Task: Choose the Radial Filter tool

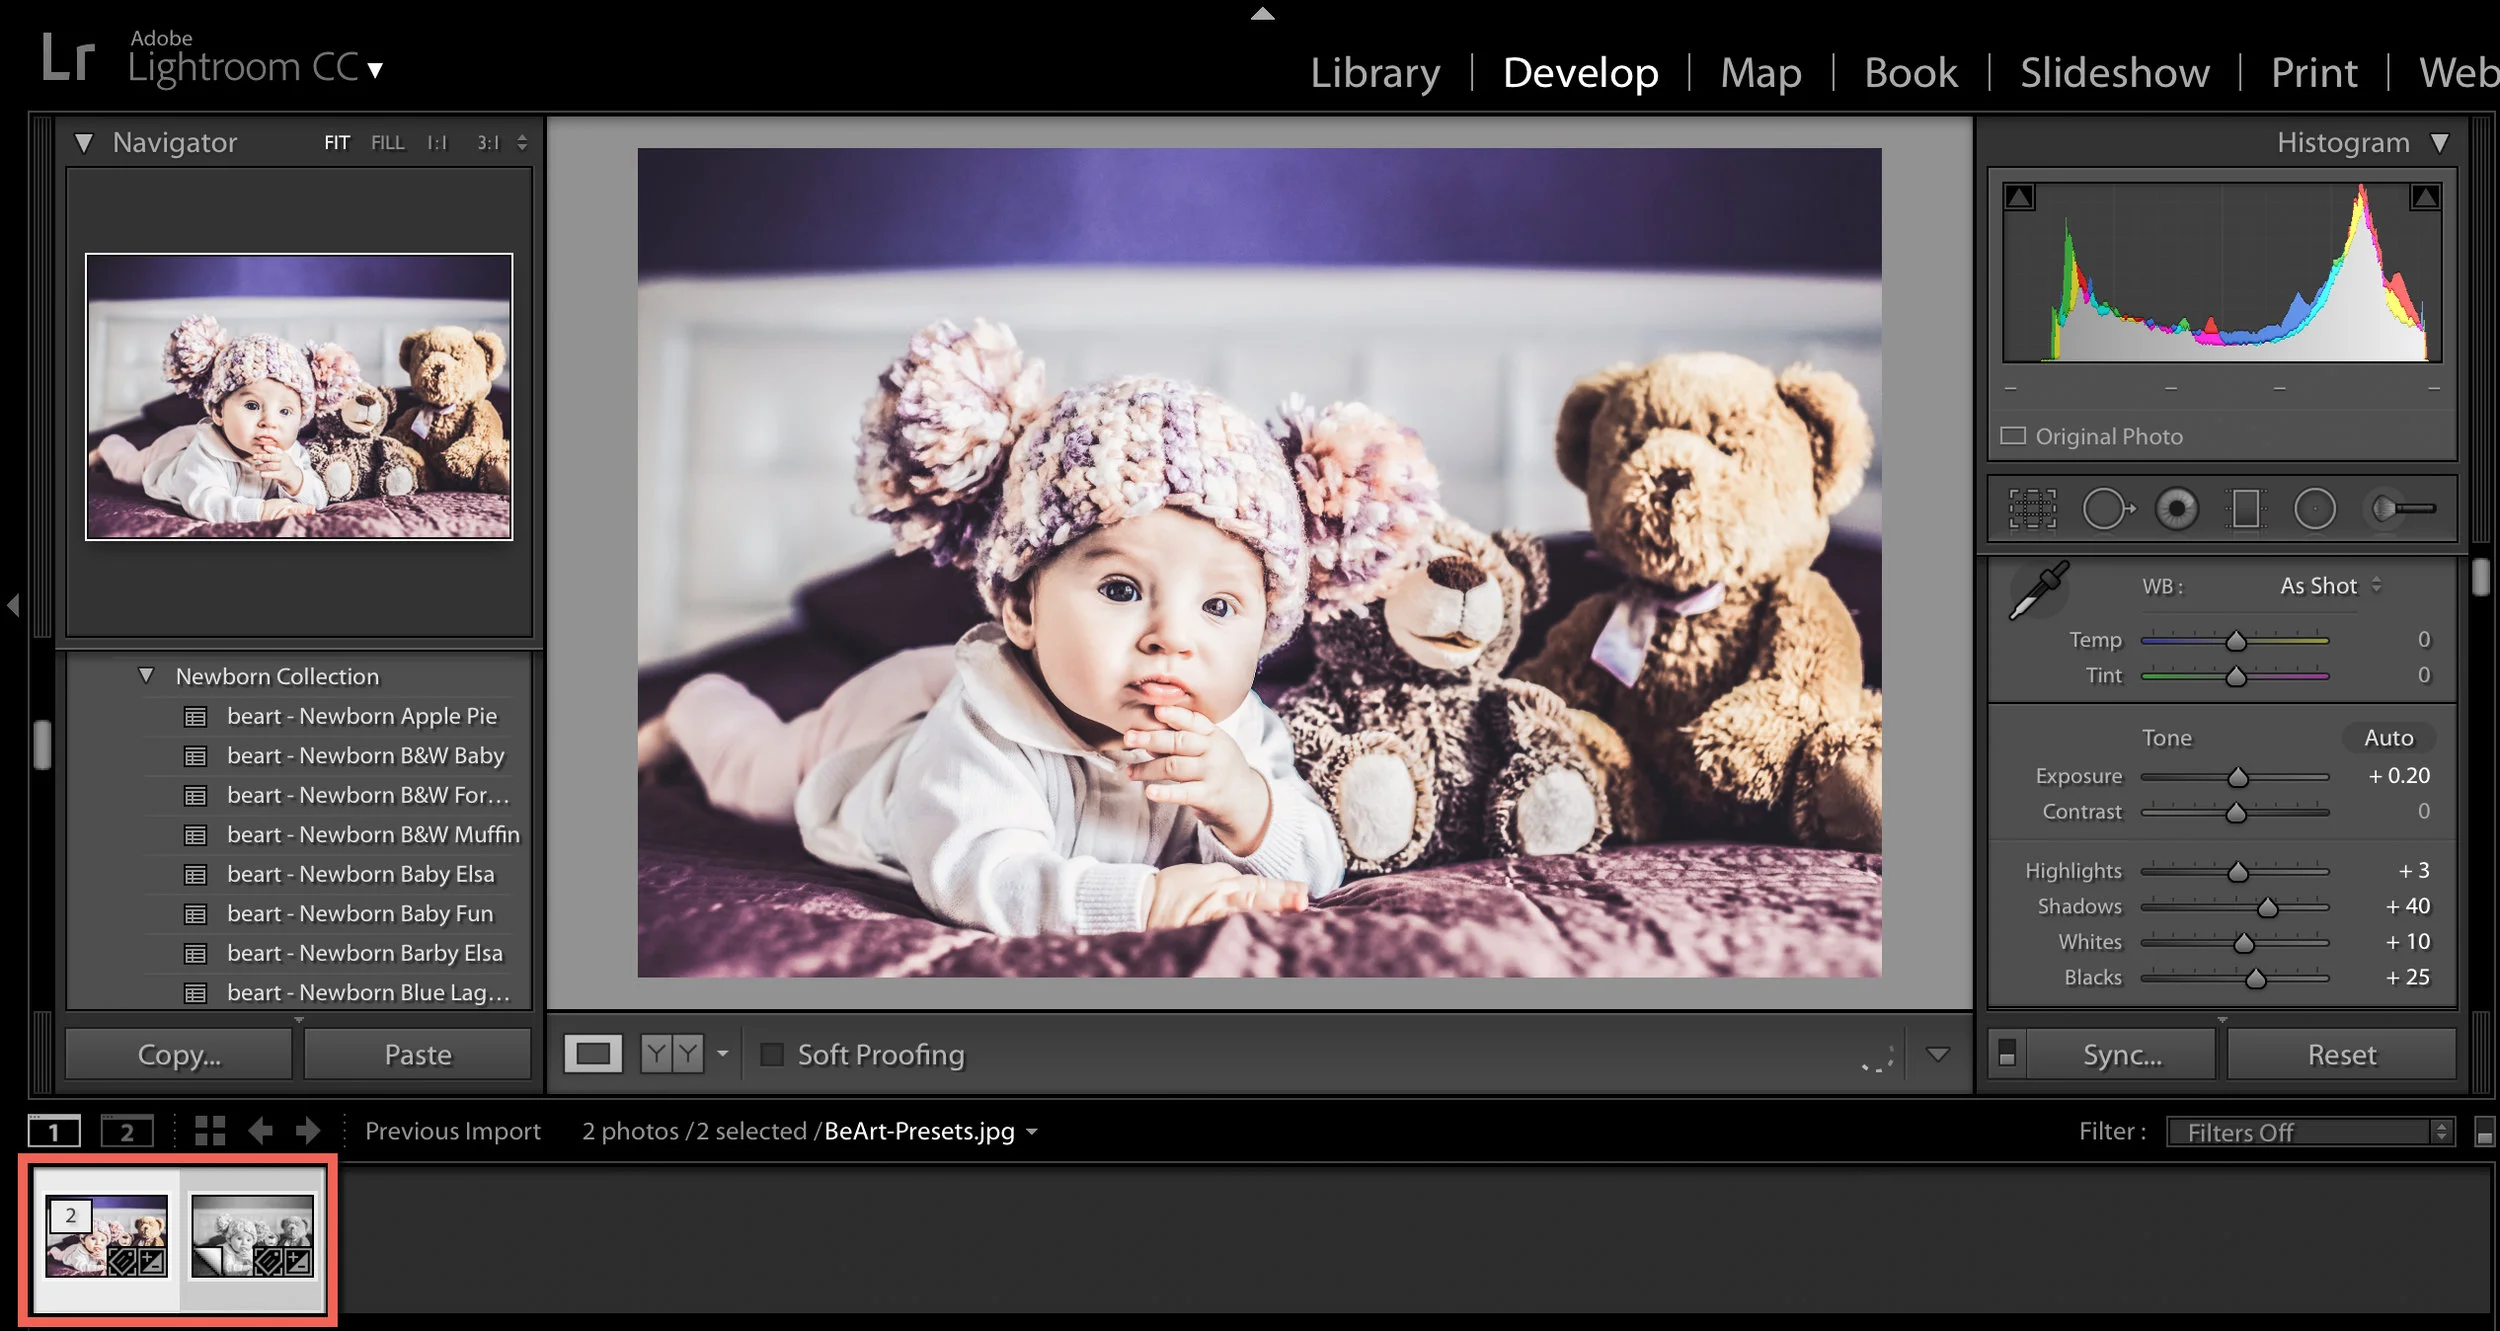Action: coord(2314,509)
